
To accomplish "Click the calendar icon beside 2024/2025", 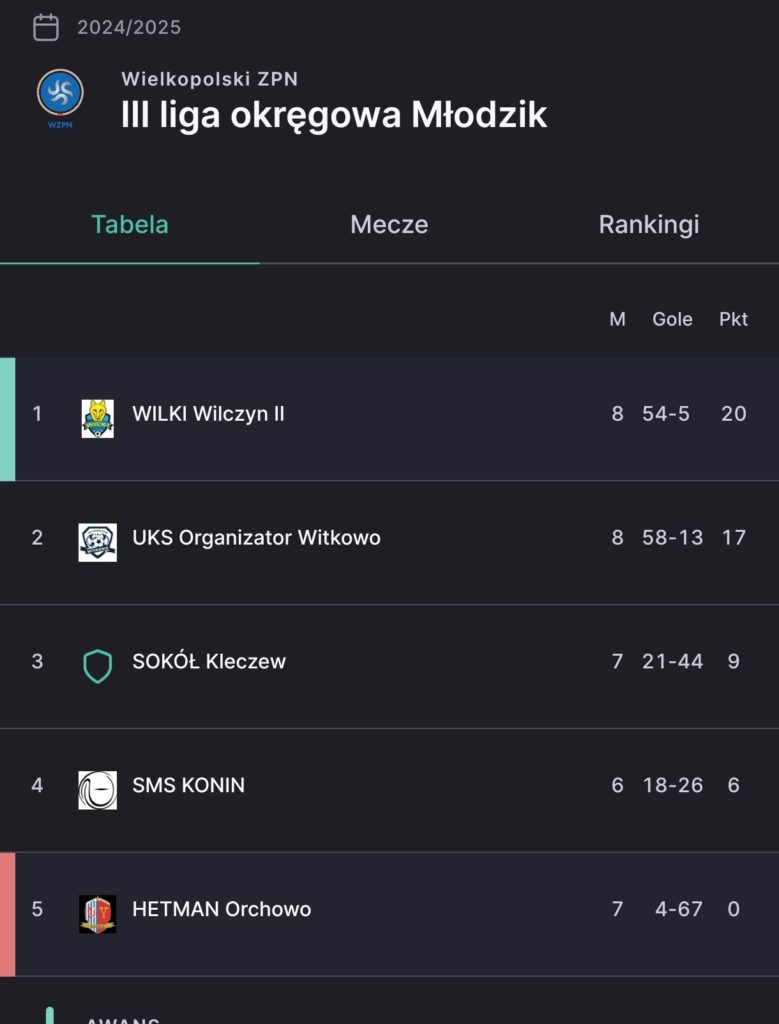I will click(46, 27).
